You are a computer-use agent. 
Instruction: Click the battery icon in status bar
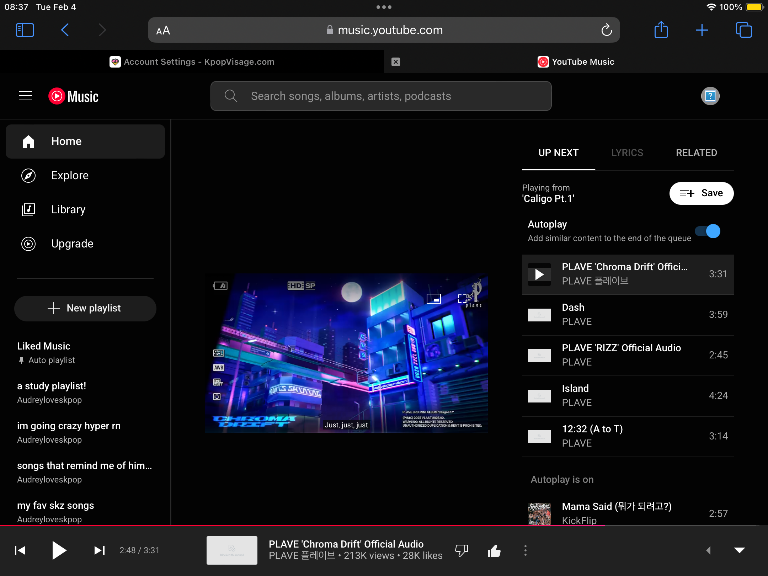[755, 7]
